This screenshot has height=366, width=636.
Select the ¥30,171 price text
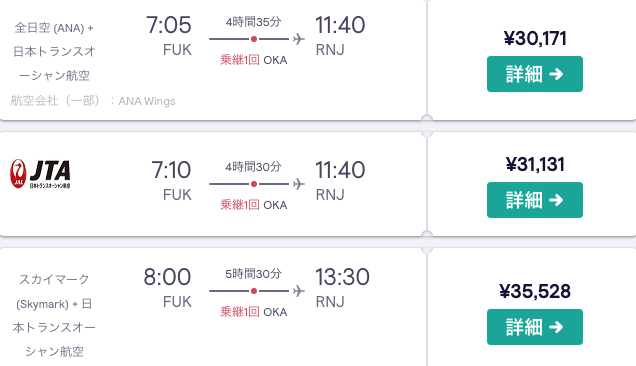point(535,39)
